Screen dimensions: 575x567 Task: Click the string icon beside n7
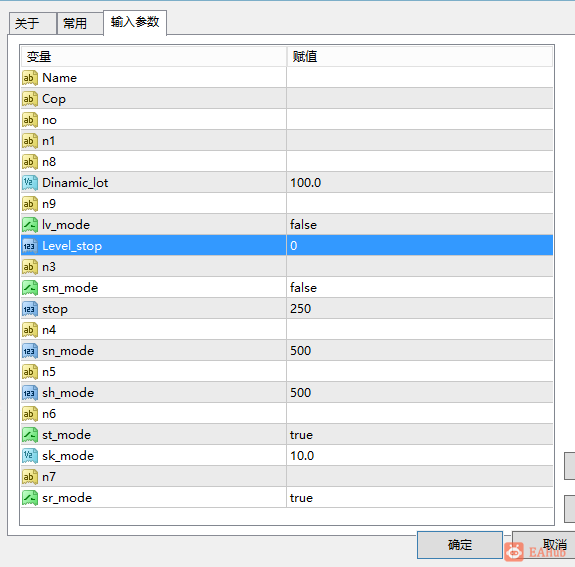[30, 477]
